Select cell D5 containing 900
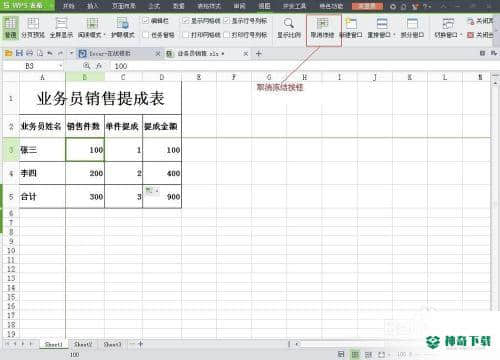The image size is (500, 360). point(162,197)
